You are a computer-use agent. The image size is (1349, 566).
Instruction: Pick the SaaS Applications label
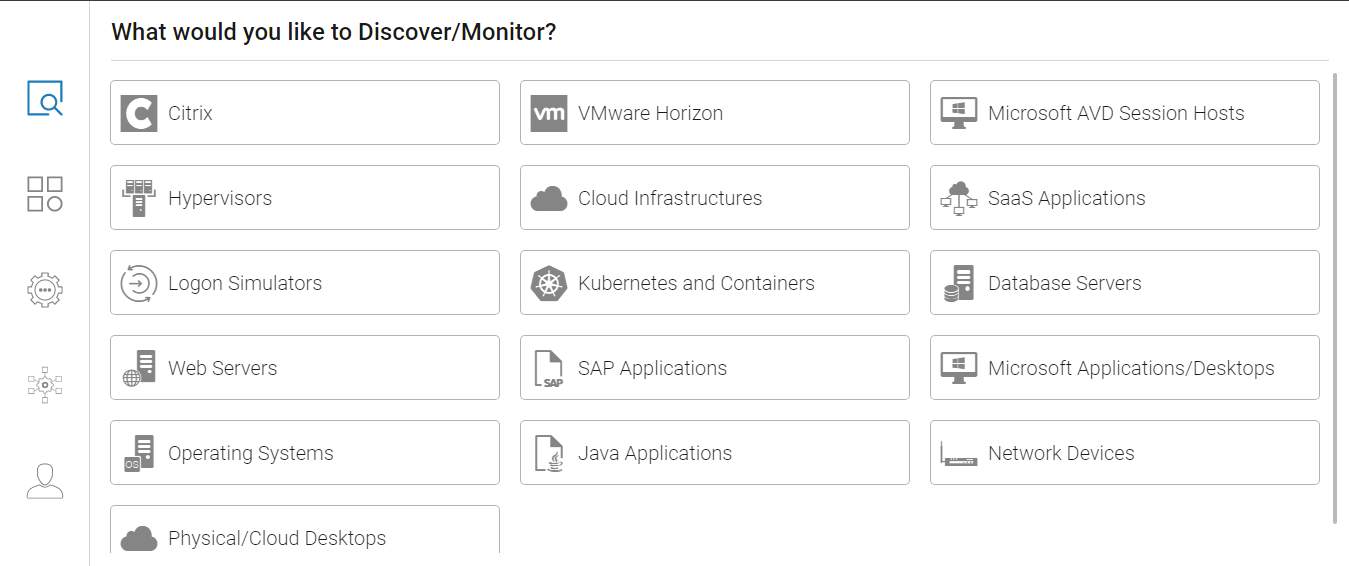click(1067, 198)
